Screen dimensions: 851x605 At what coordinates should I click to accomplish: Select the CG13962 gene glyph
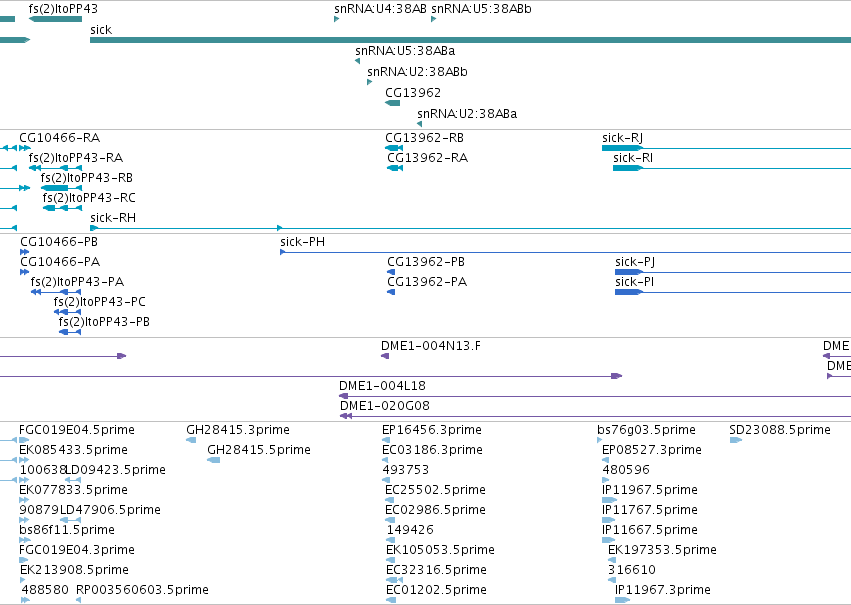pos(392,103)
